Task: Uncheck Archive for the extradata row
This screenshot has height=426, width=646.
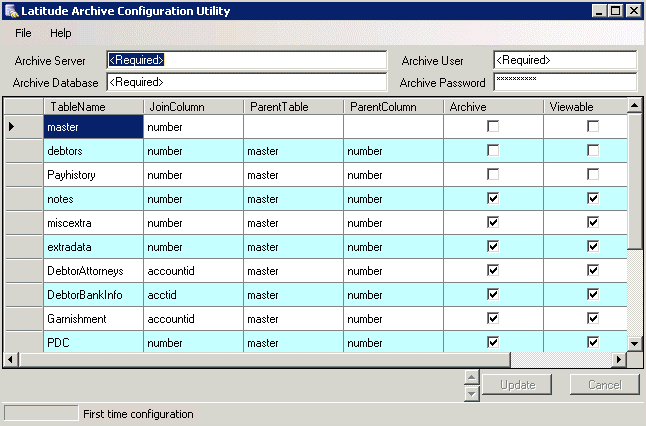Action: [x=493, y=246]
